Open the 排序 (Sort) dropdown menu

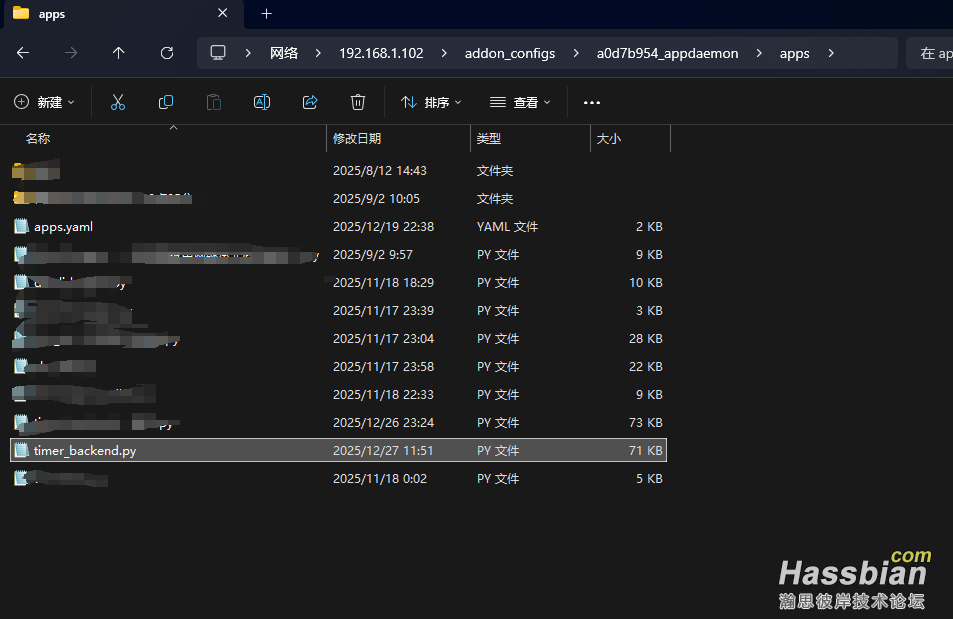[431, 102]
